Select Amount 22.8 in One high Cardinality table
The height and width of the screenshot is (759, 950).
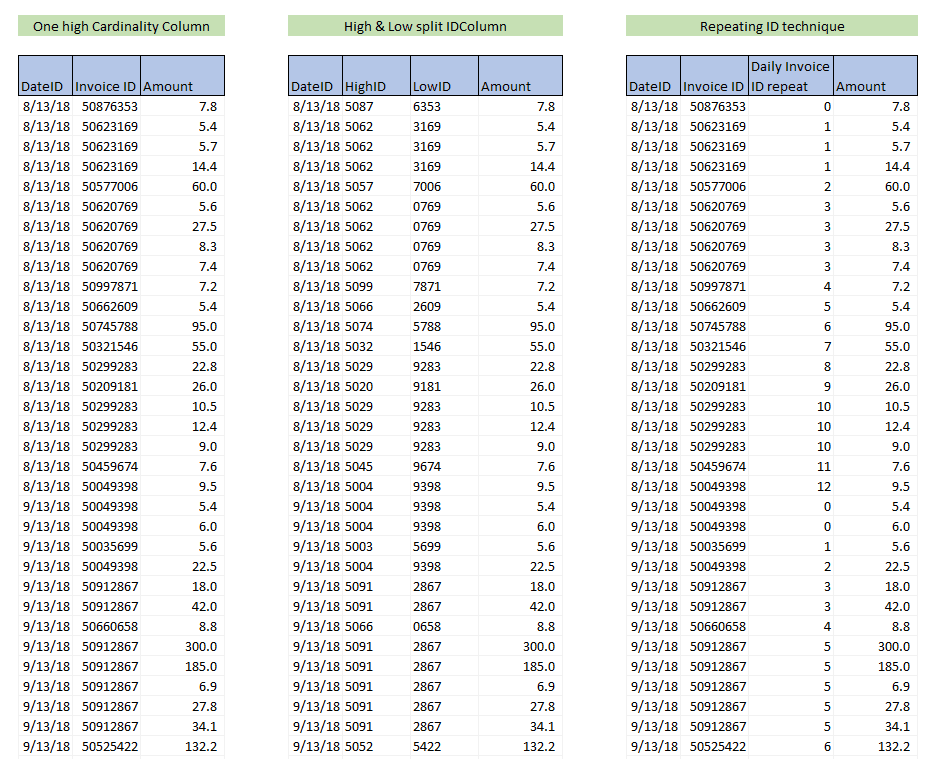(182, 366)
